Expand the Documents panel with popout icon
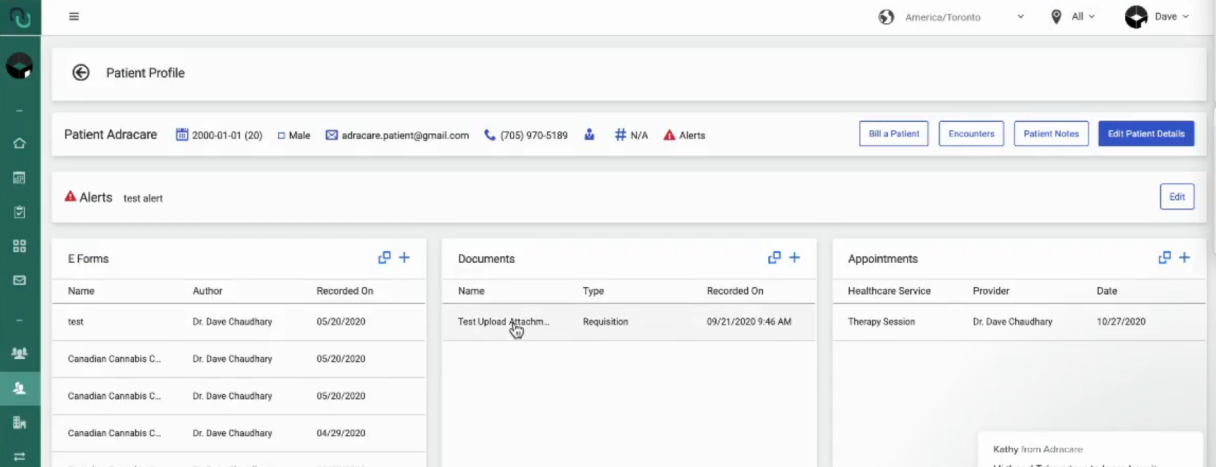This screenshot has width=1216, height=467. 774,257
